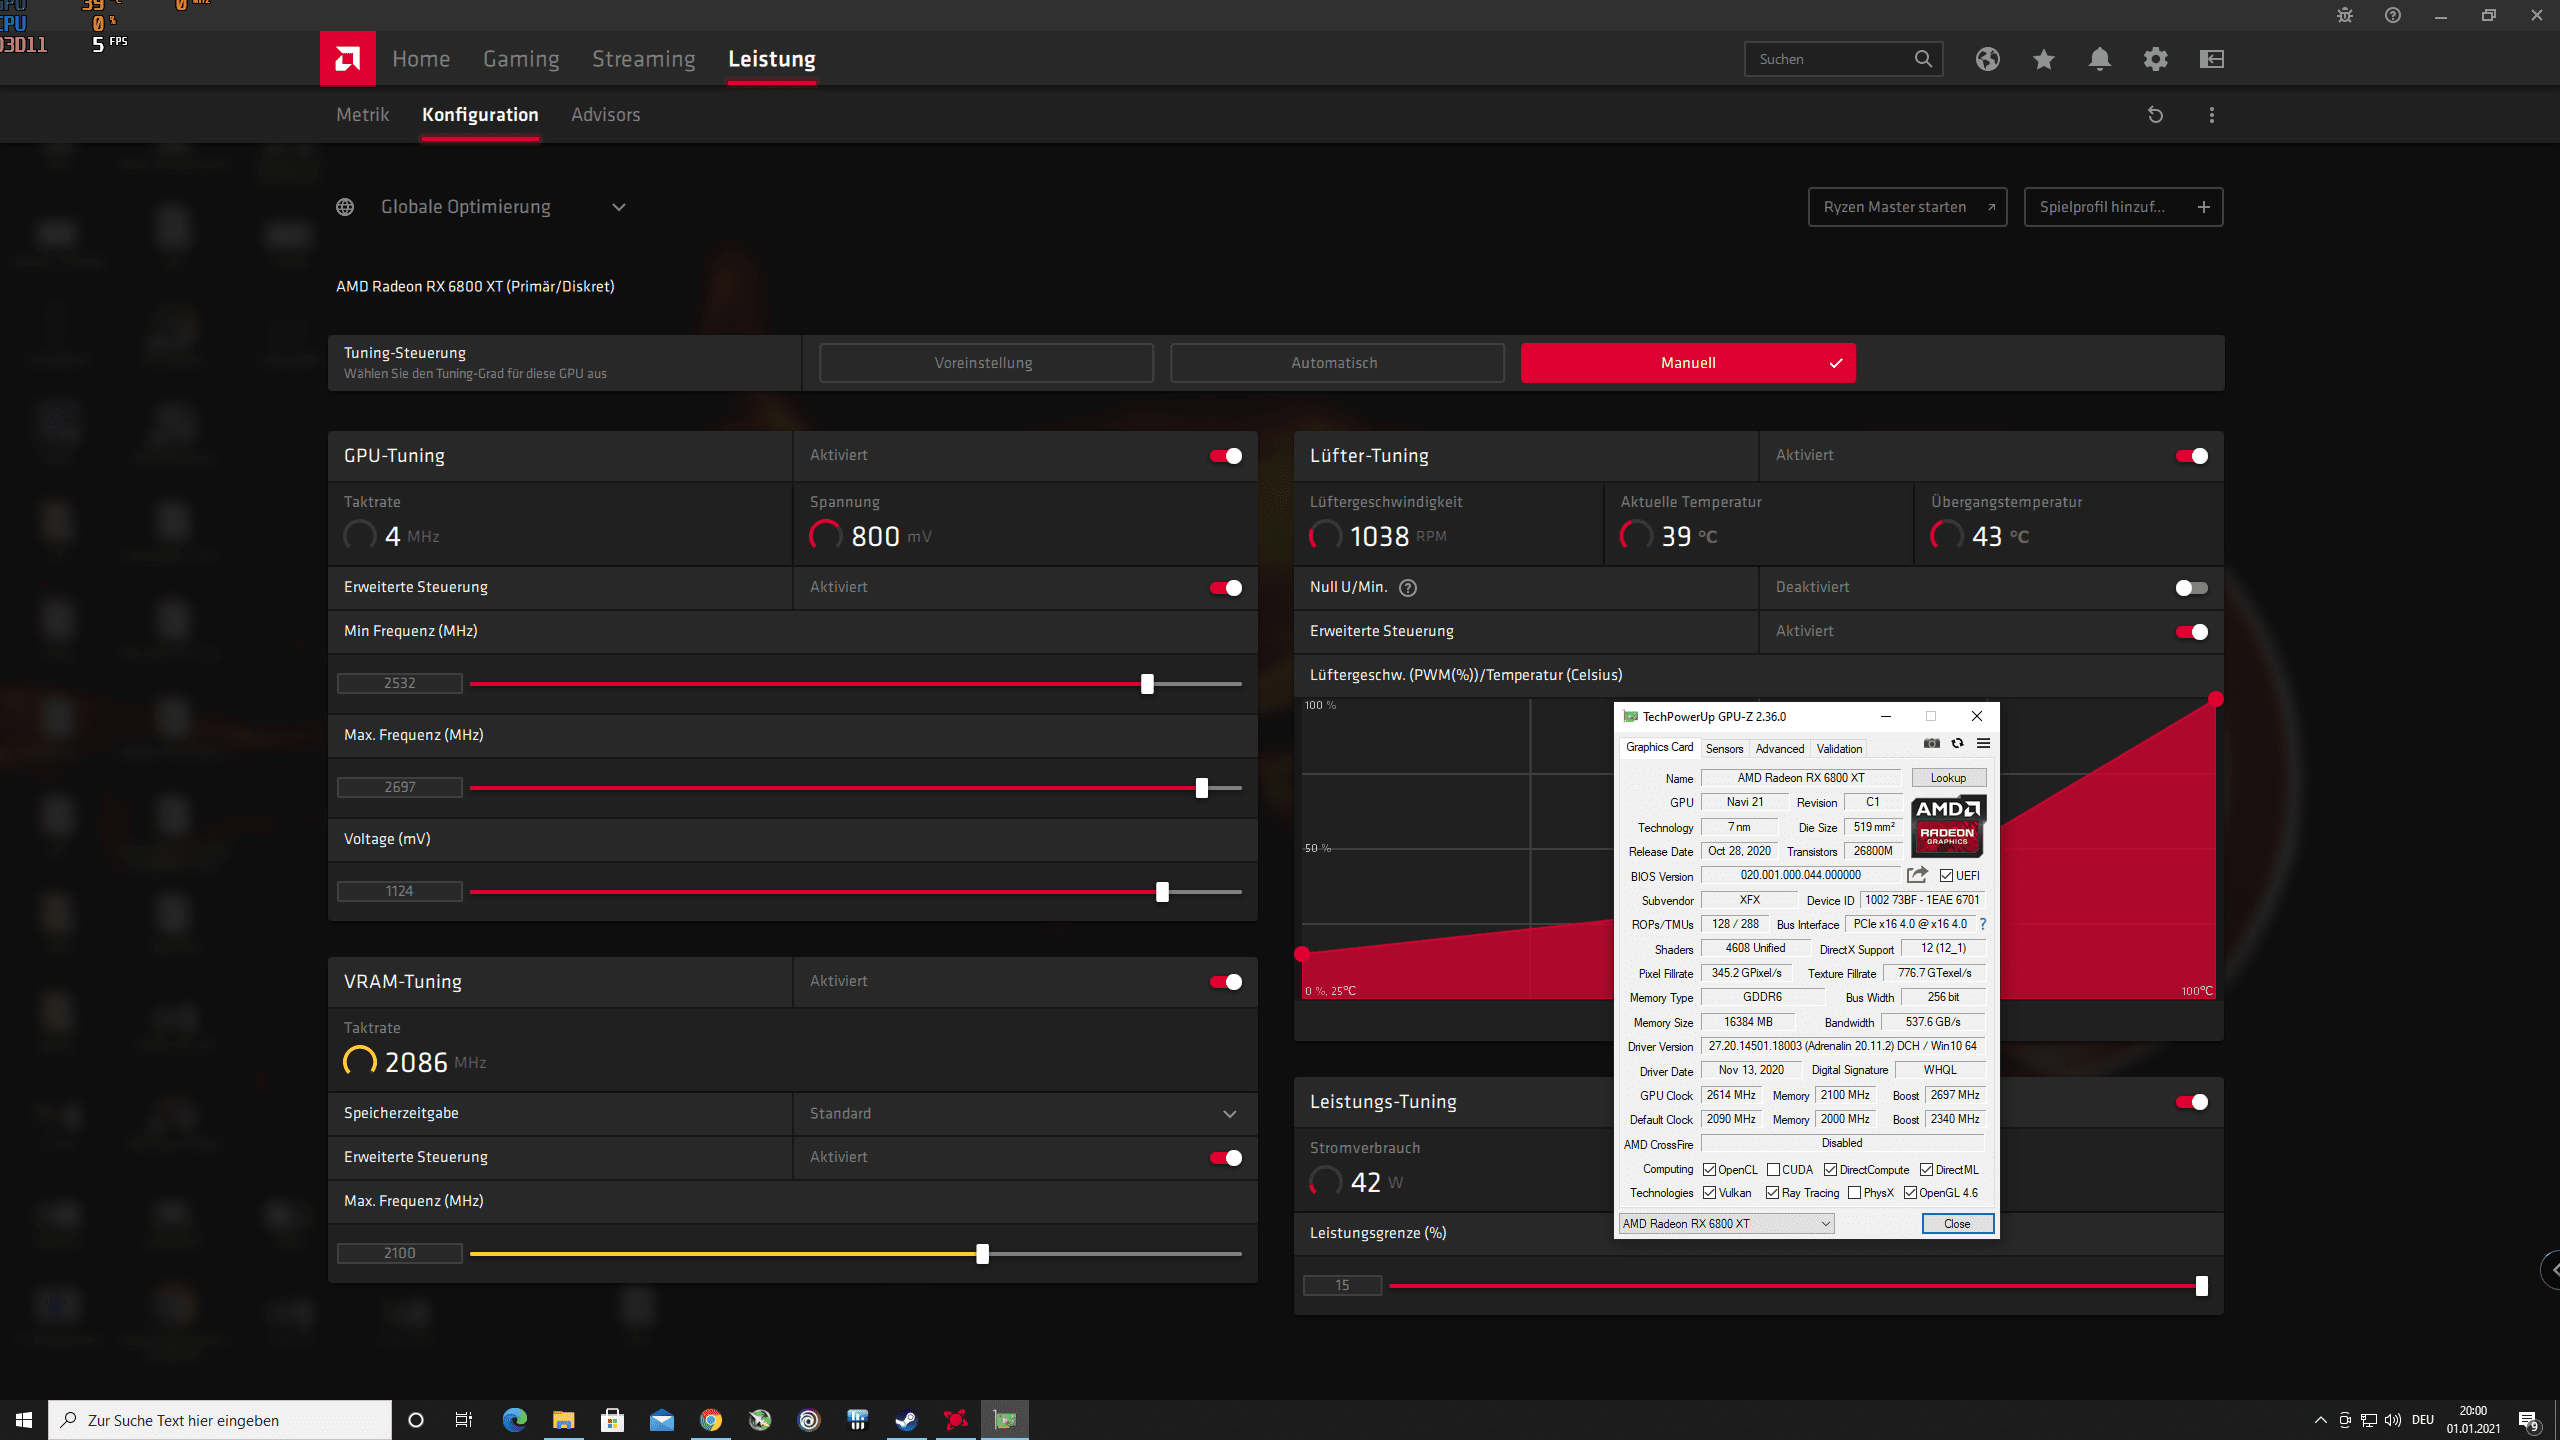Viewport: 2560px width, 1440px height.
Task: Toggle VRAM-Tuning Aktiviert switch
Action: coord(1225,982)
